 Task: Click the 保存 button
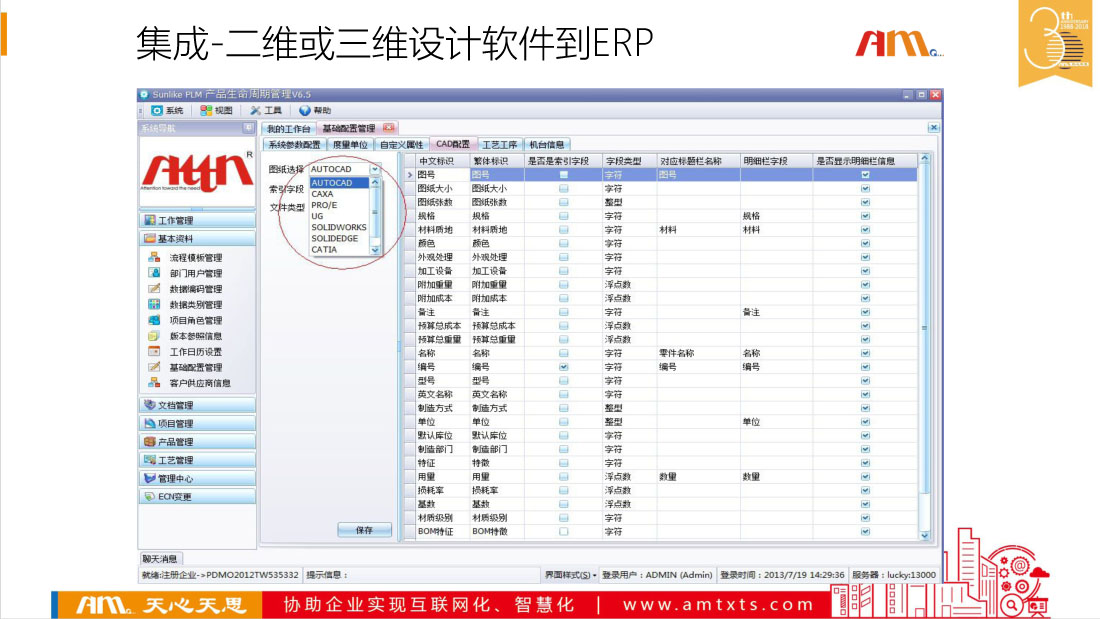point(364,530)
